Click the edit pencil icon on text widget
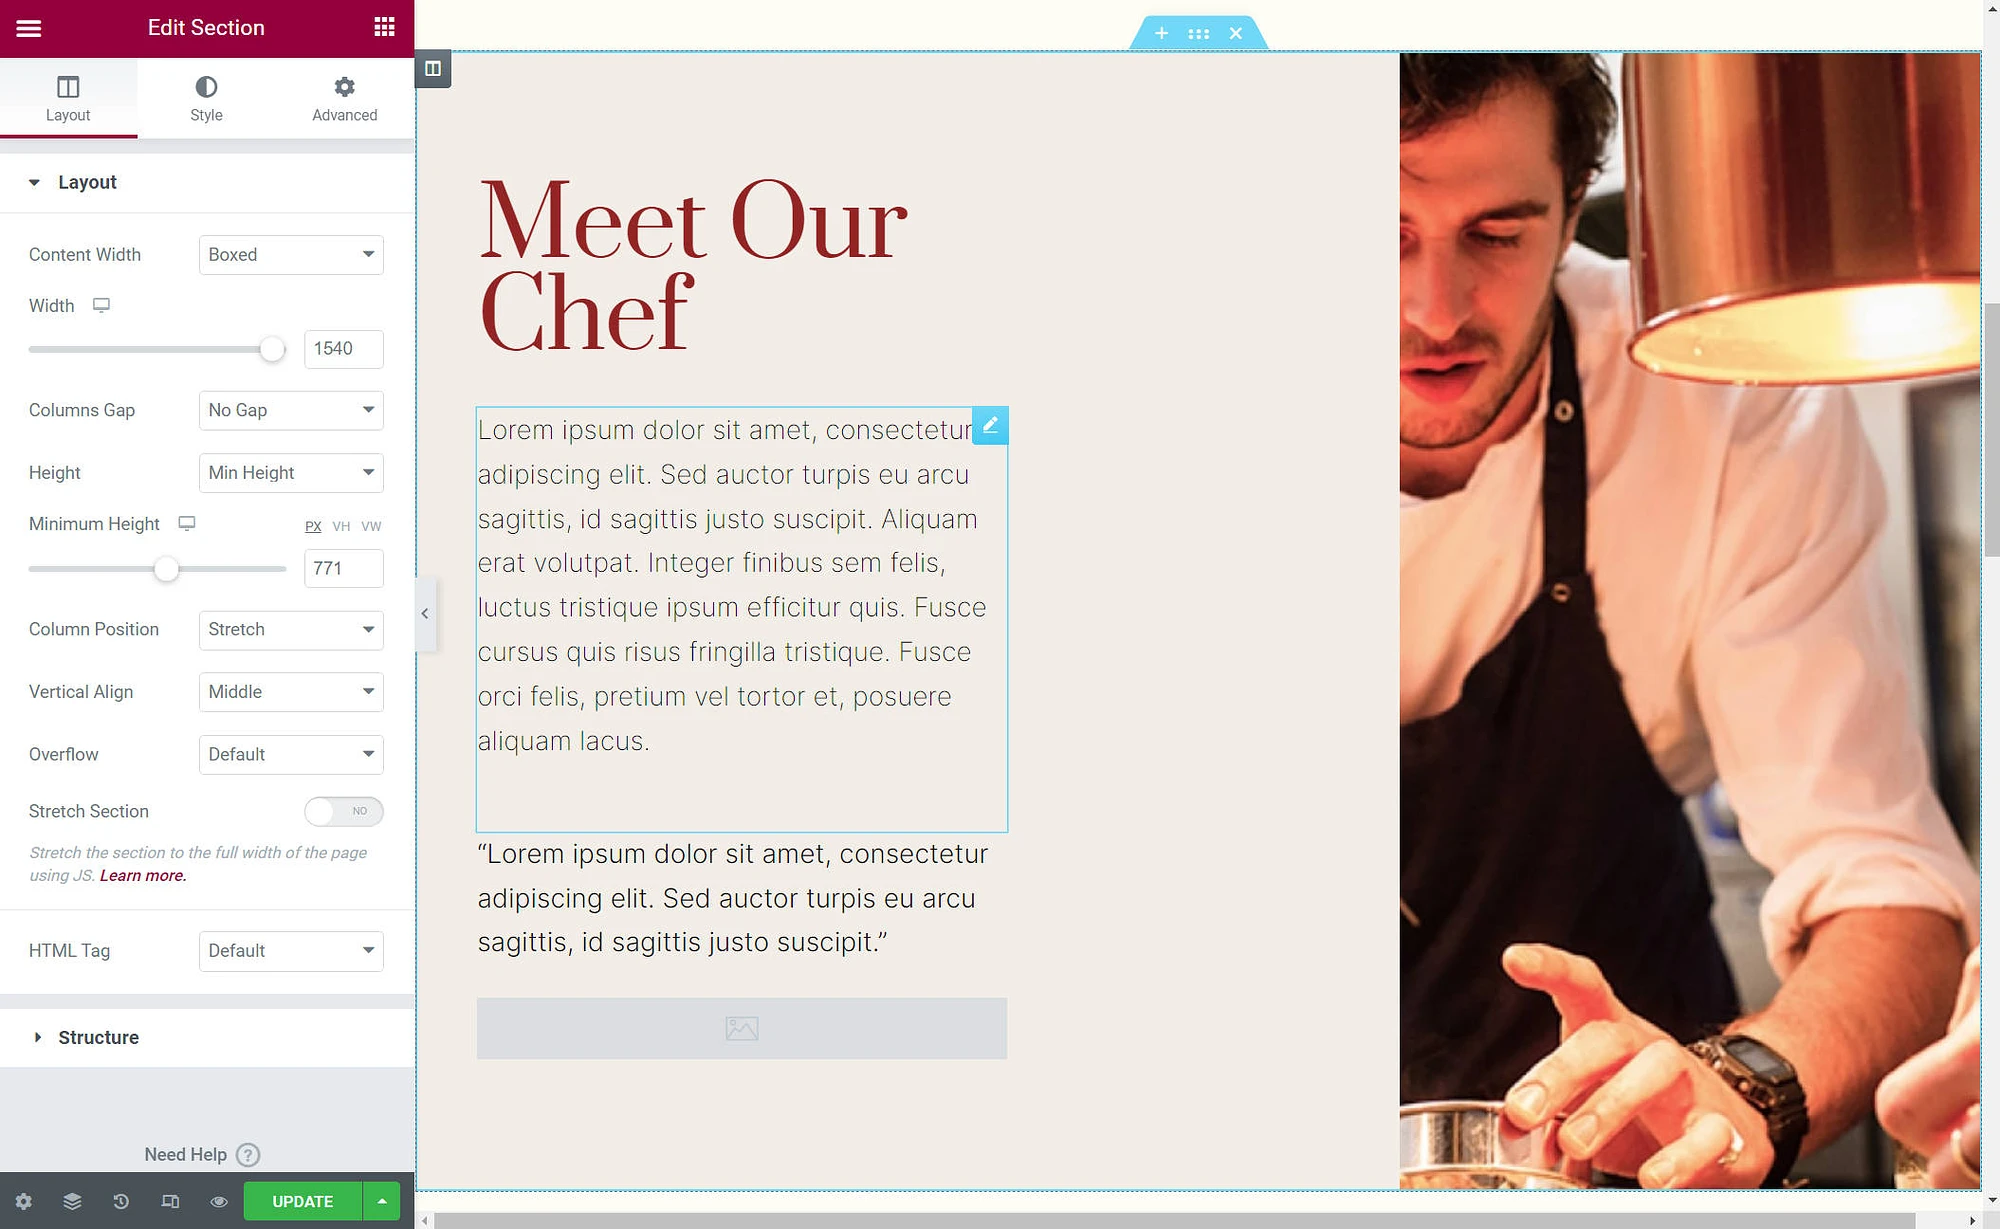The width and height of the screenshot is (2000, 1229). [990, 424]
